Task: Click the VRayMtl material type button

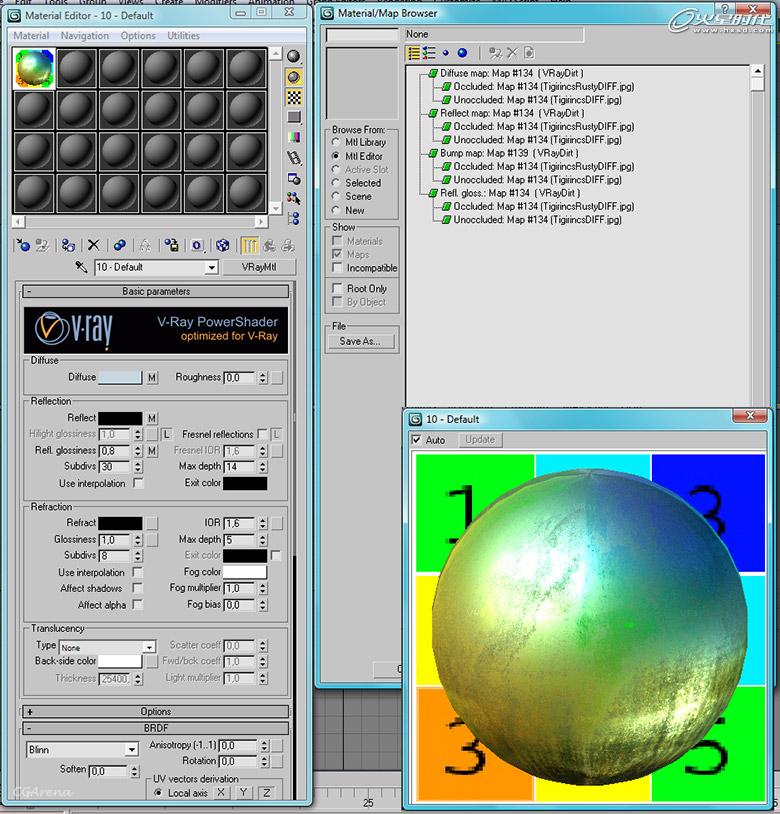Action: click(x=258, y=267)
